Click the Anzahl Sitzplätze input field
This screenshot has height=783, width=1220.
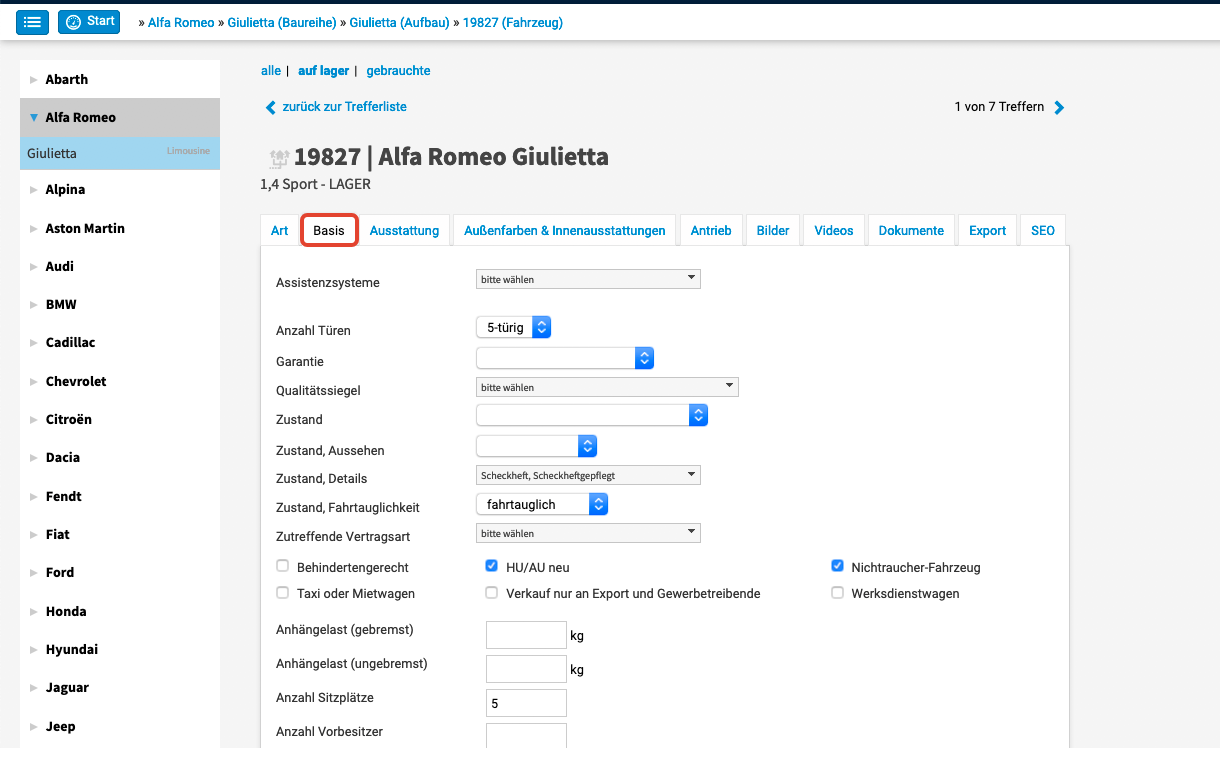click(x=526, y=703)
